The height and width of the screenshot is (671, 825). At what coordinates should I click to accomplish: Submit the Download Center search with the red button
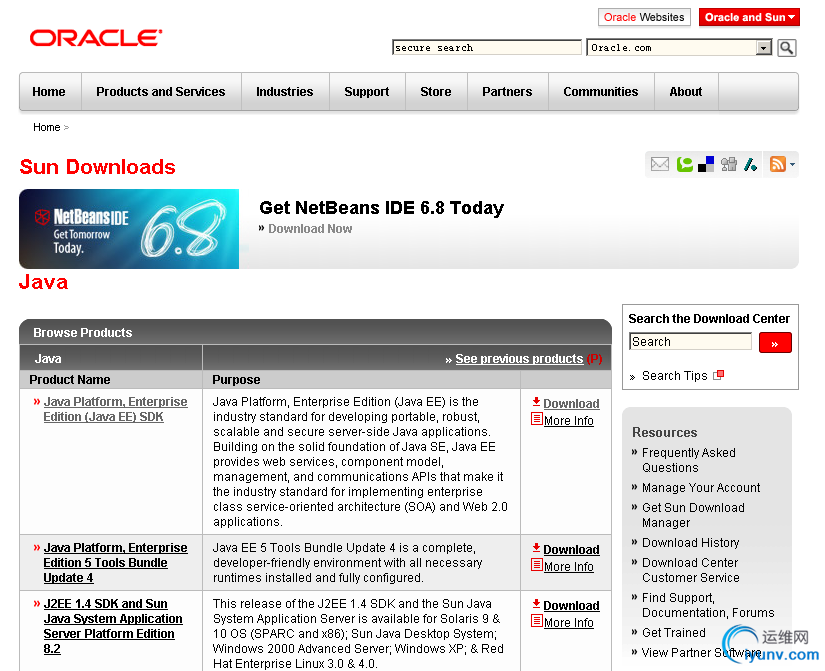pos(775,343)
